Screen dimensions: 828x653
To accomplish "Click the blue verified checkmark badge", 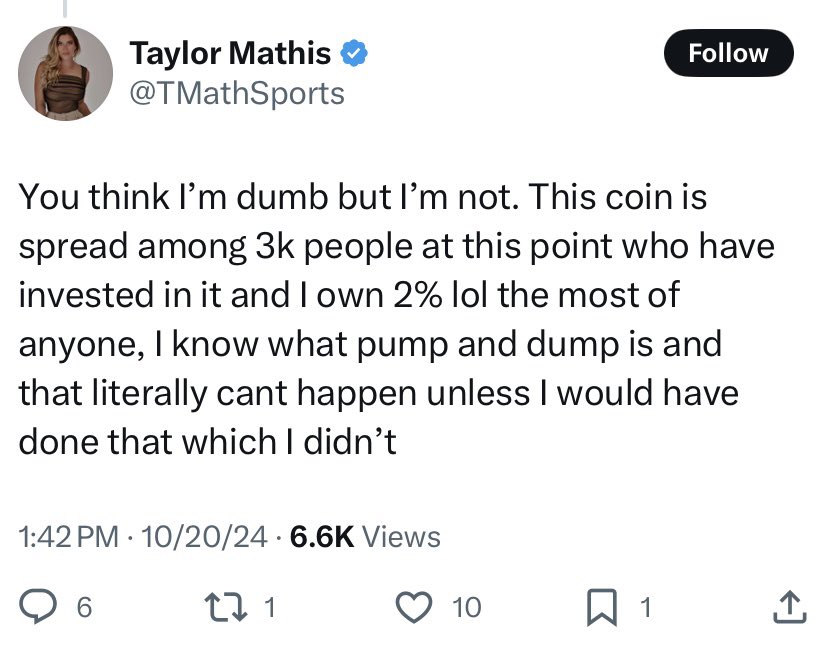I will click(354, 54).
